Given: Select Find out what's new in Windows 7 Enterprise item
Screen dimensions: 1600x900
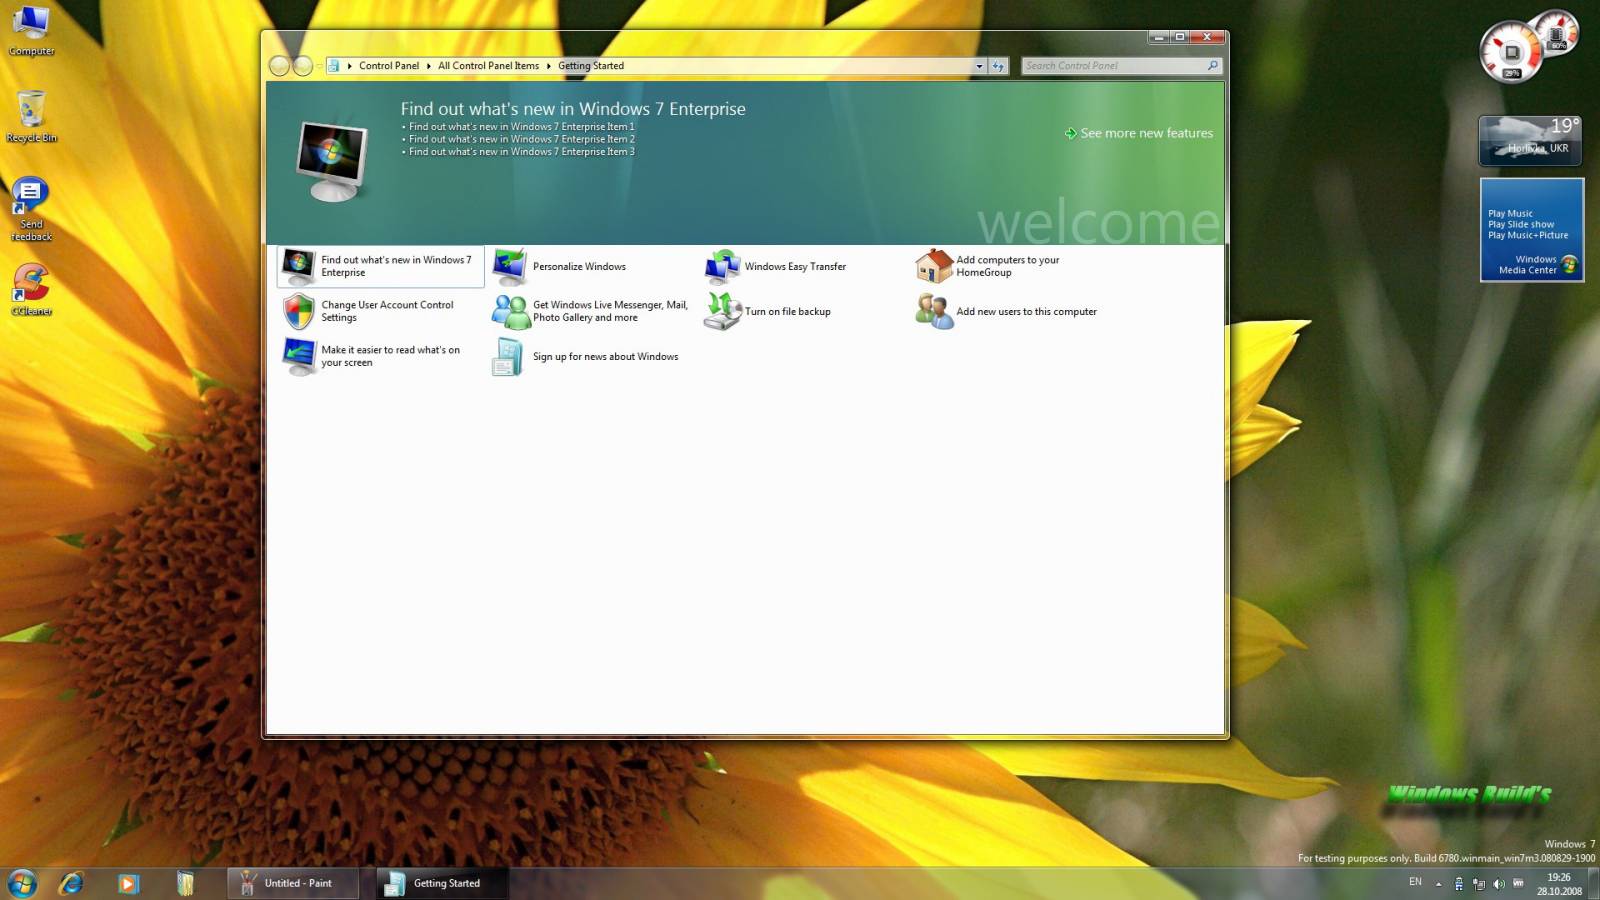Looking at the screenshot, I should (381, 266).
